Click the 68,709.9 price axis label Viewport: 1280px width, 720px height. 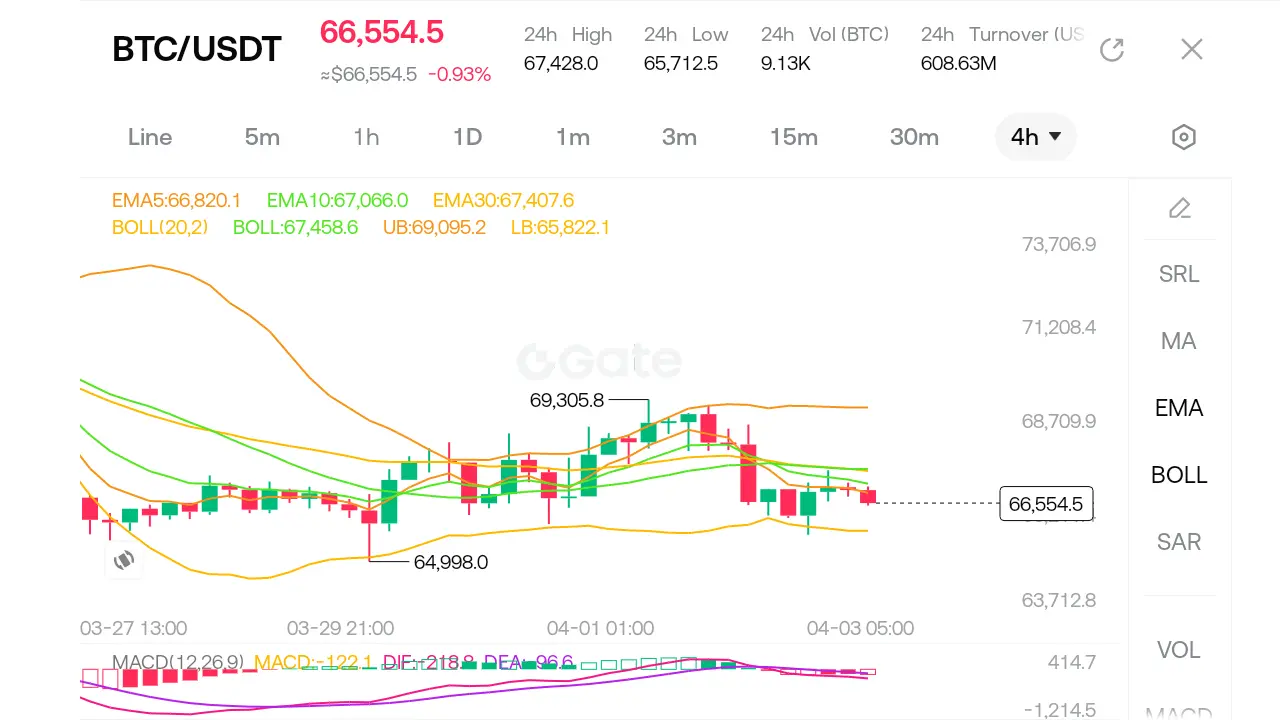(x=1059, y=421)
